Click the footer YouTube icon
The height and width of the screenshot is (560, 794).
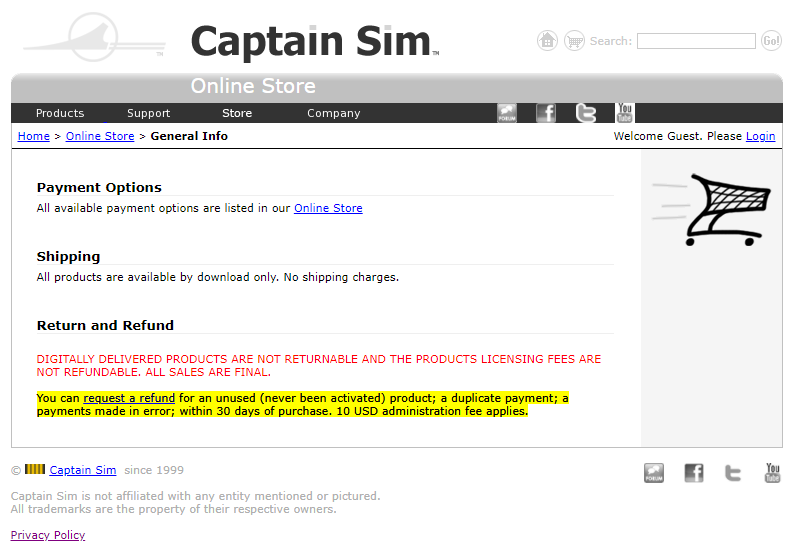tap(772, 472)
